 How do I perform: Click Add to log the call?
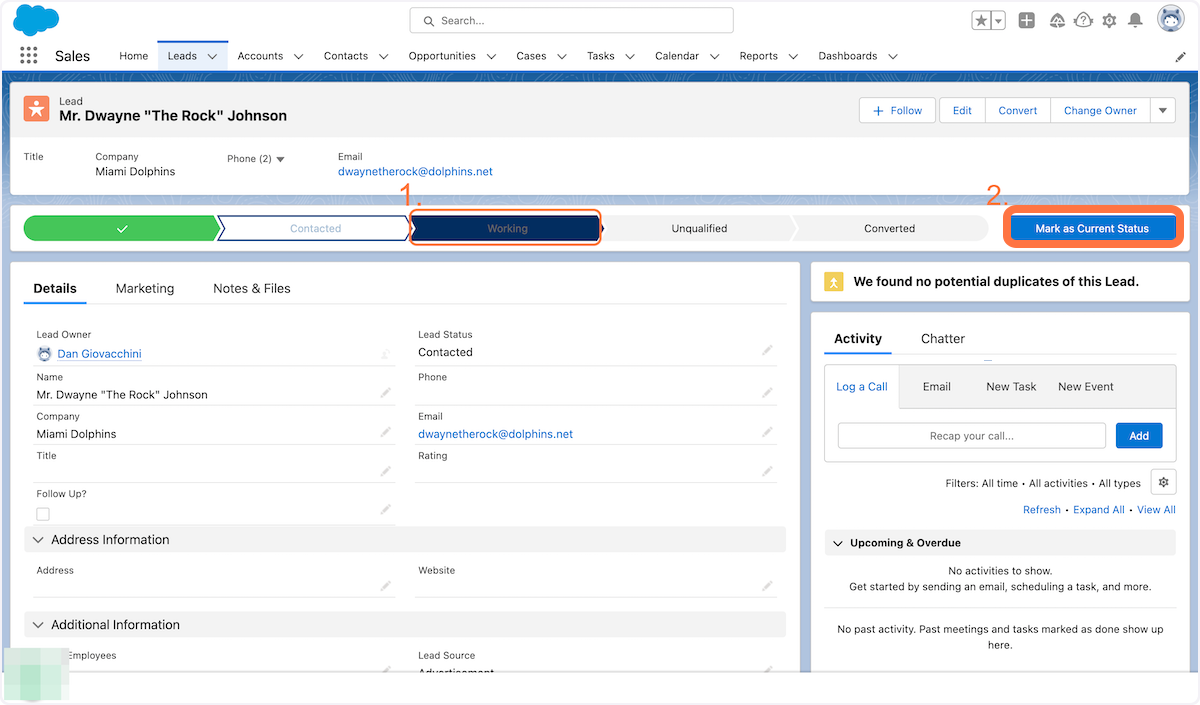1139,435
